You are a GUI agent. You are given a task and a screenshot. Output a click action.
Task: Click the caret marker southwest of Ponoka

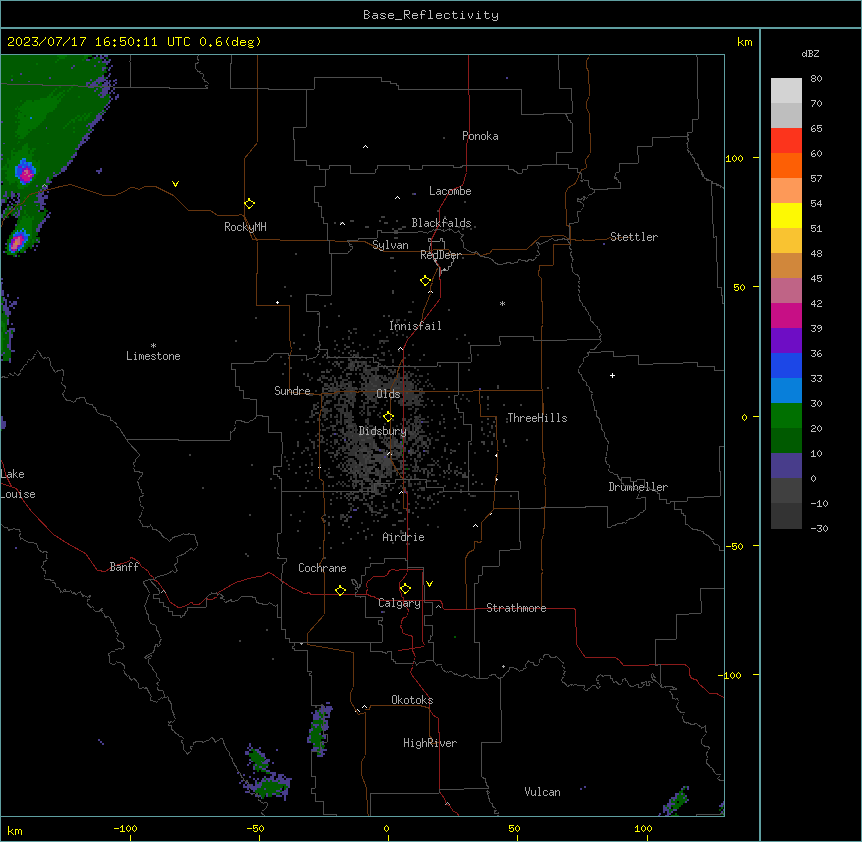365,147
